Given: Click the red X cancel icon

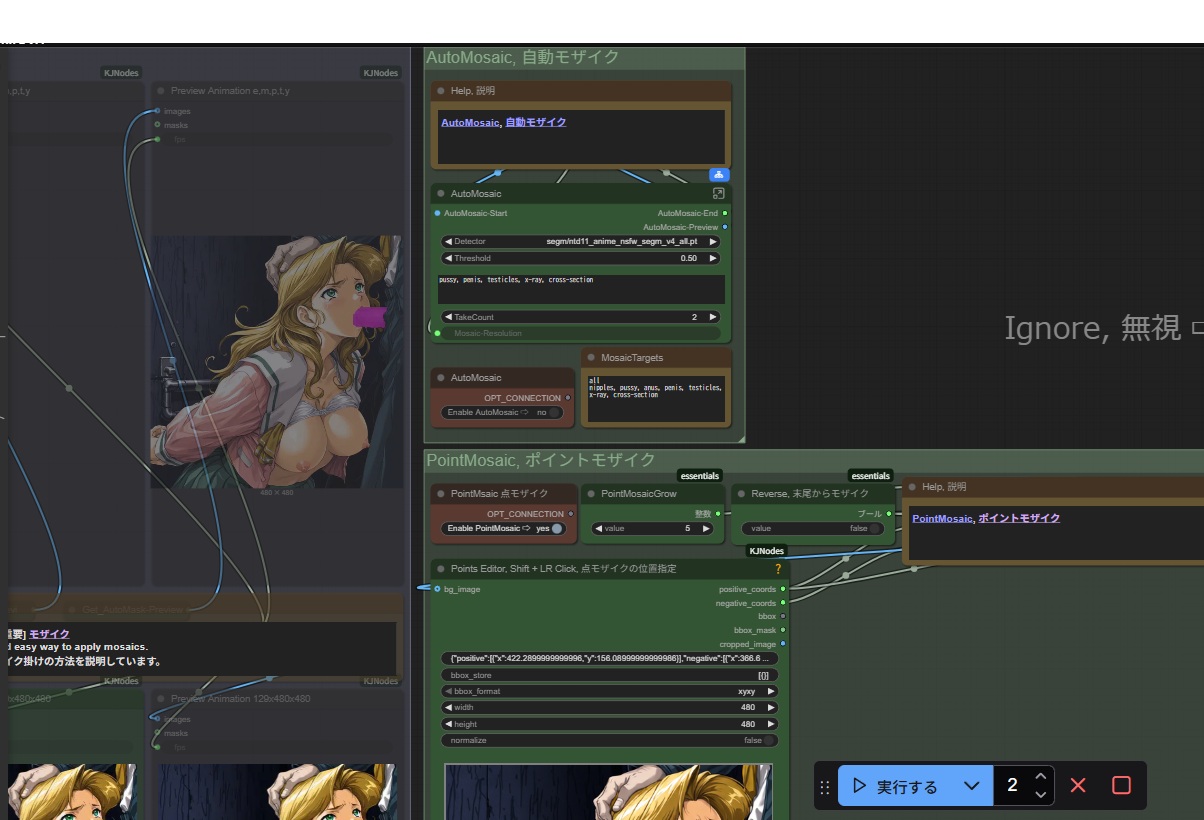Looking at the screenshot, I should (1078, 785).
